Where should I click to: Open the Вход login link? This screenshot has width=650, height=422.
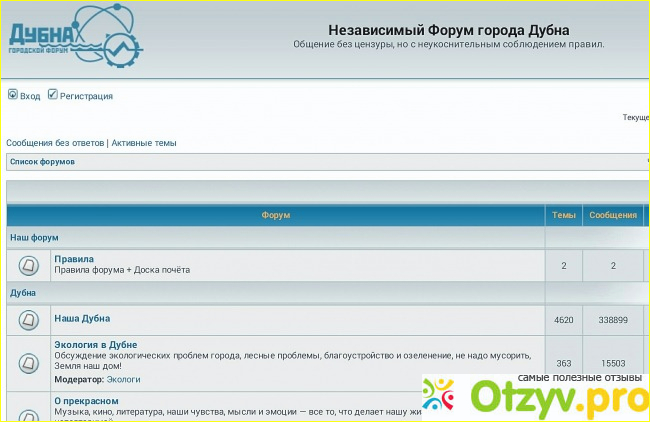point(30,96)
